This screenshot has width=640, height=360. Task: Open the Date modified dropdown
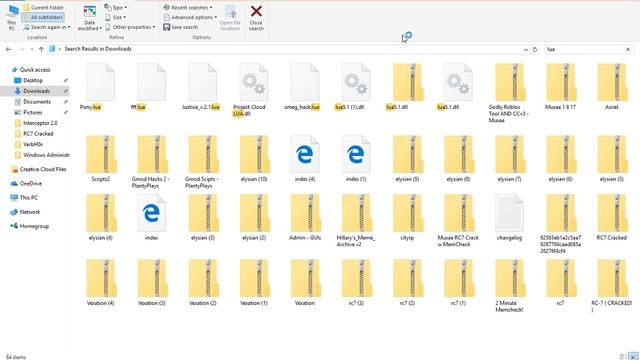click(89, 18)
